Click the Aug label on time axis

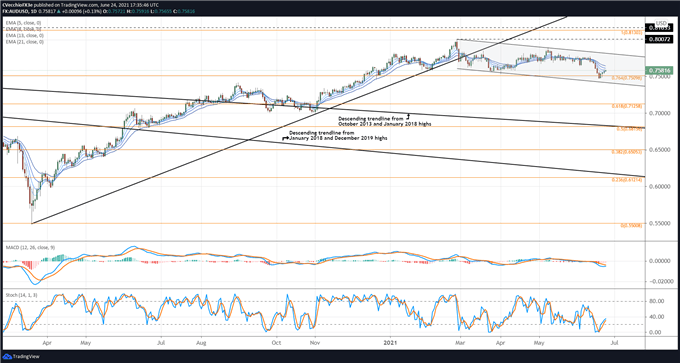tap(201, 342)
